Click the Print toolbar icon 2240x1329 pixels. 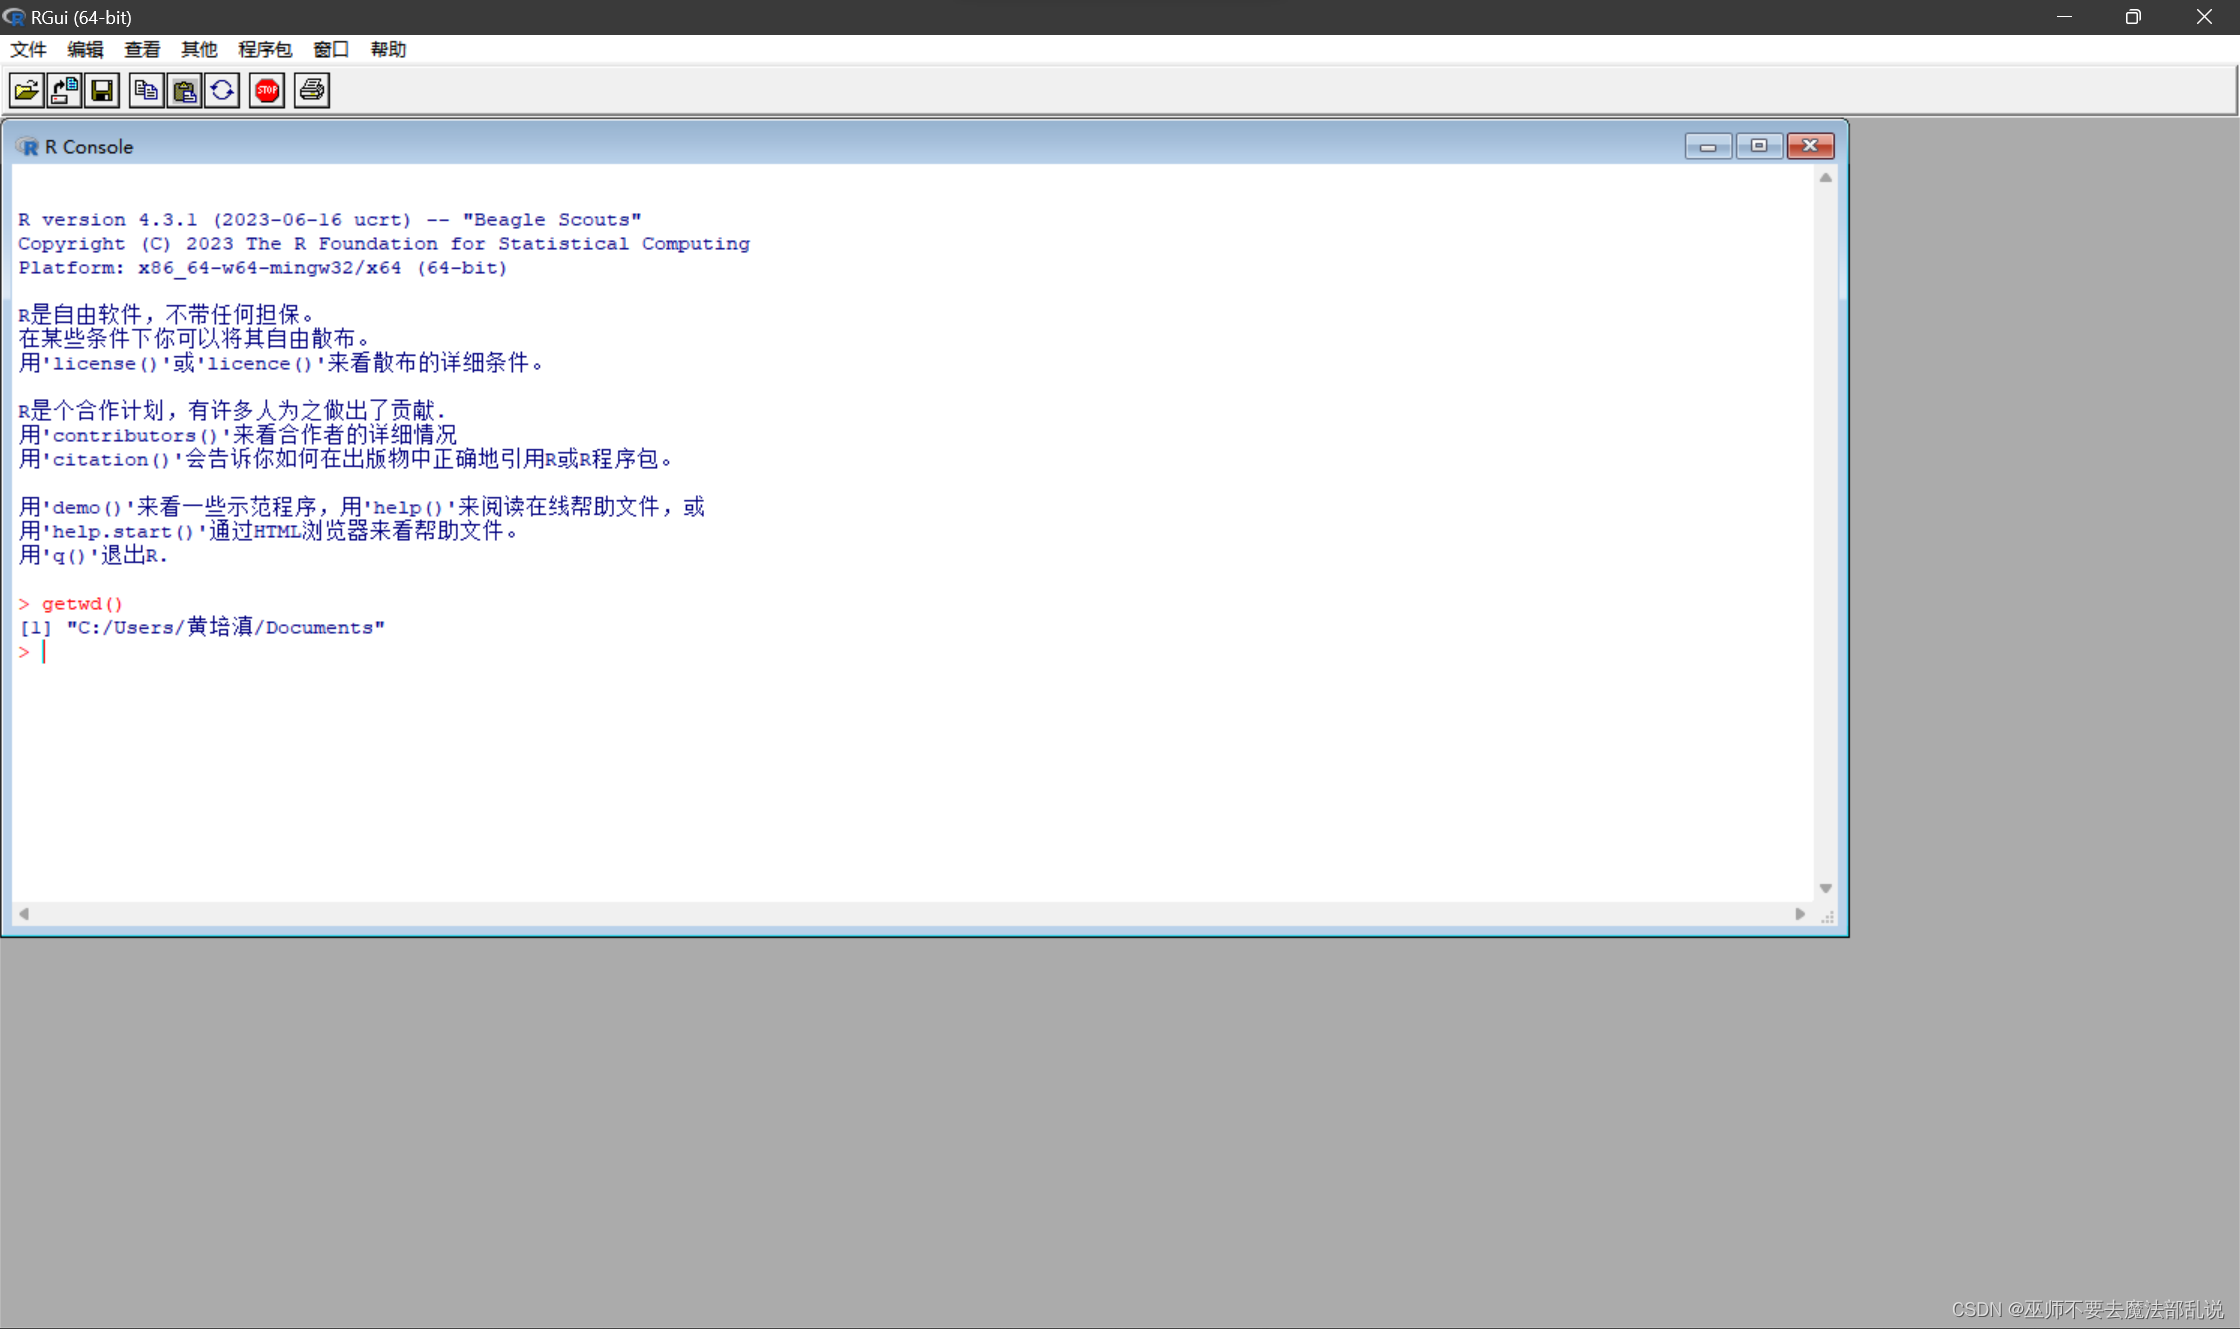(312, 91)
